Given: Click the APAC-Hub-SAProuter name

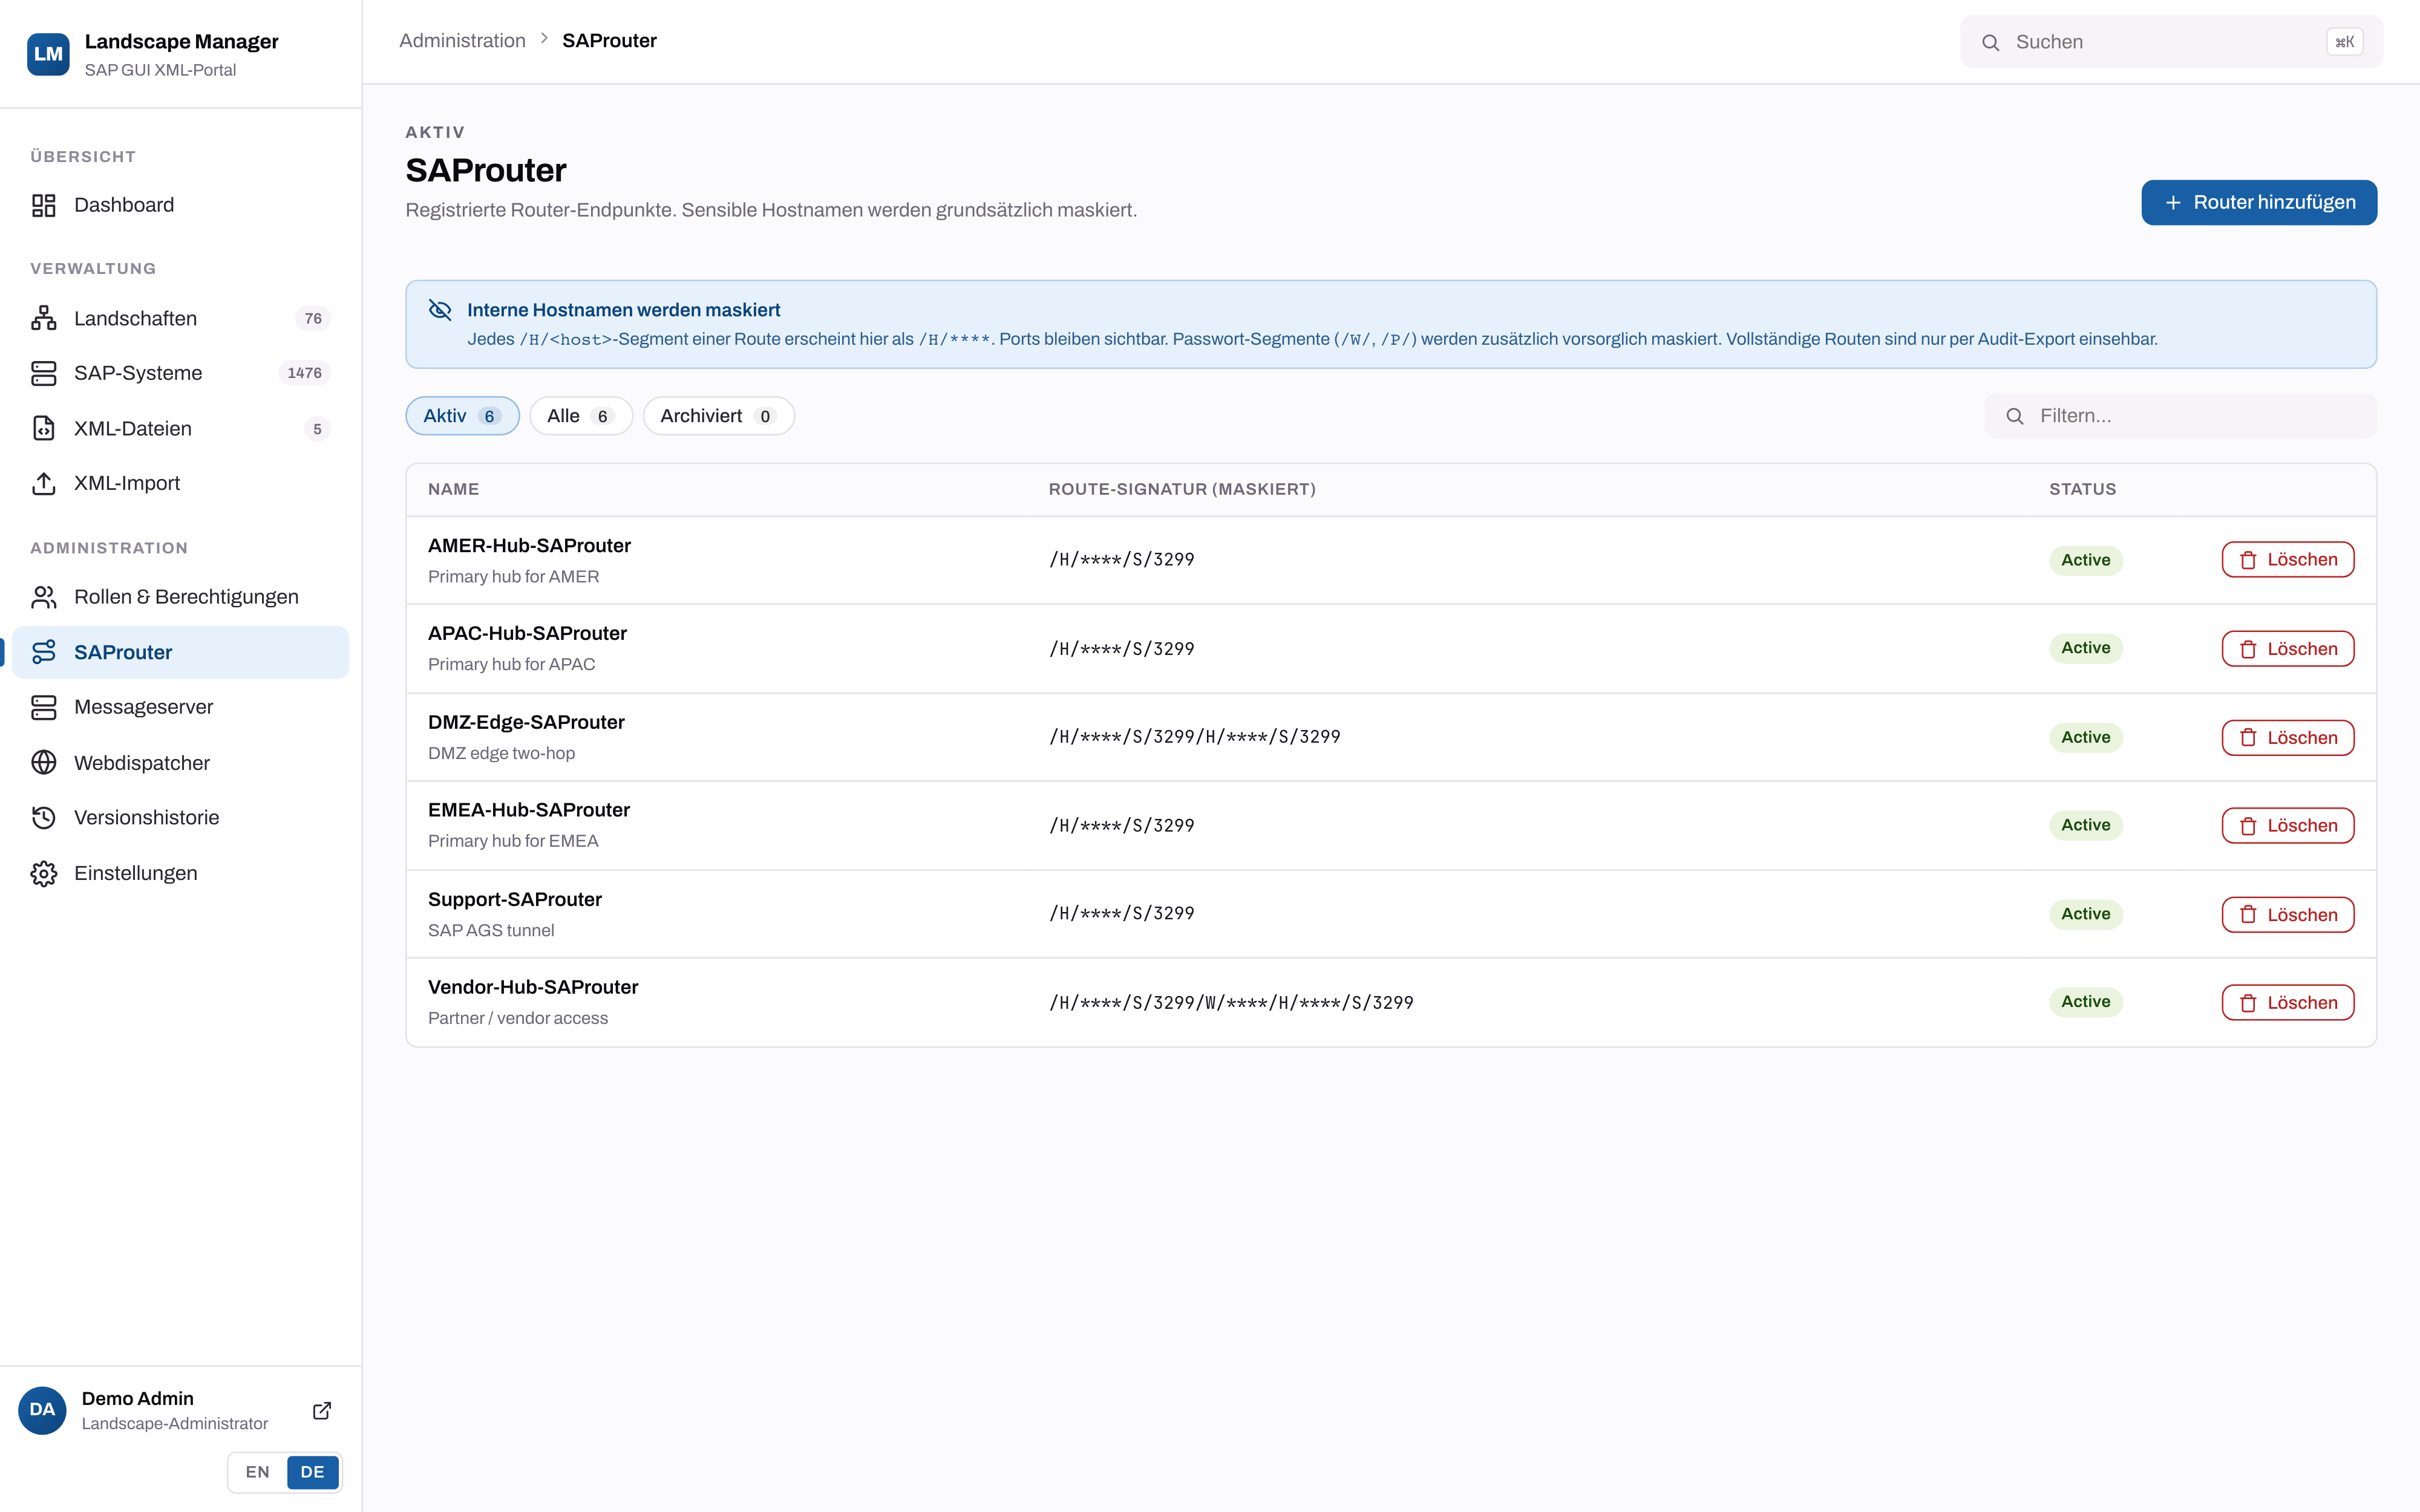Looking at the screenshot, I should [x=528, y=633].
